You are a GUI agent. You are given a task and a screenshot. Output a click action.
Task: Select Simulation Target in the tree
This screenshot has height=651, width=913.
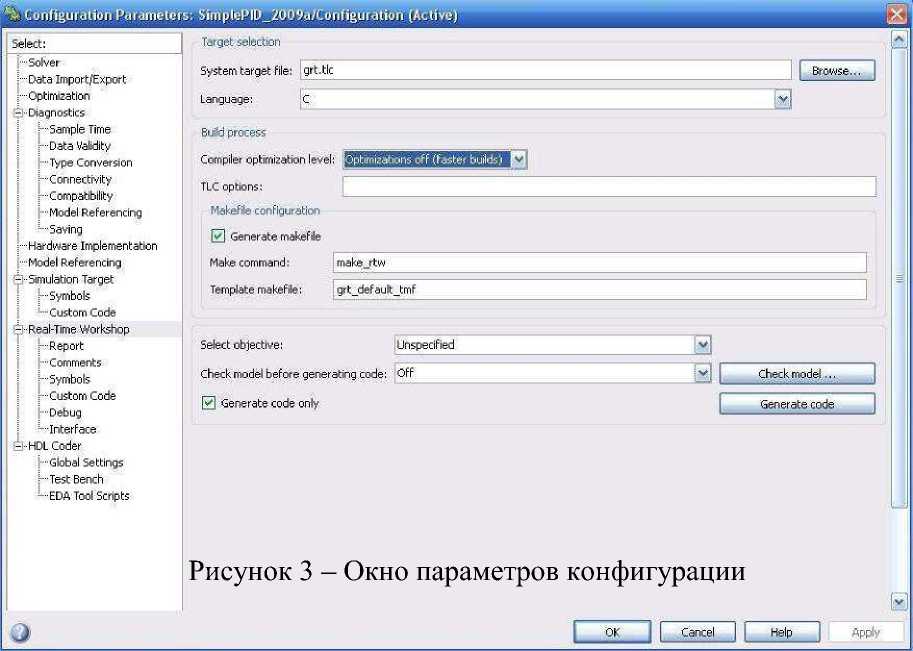[x=71, y=279]
